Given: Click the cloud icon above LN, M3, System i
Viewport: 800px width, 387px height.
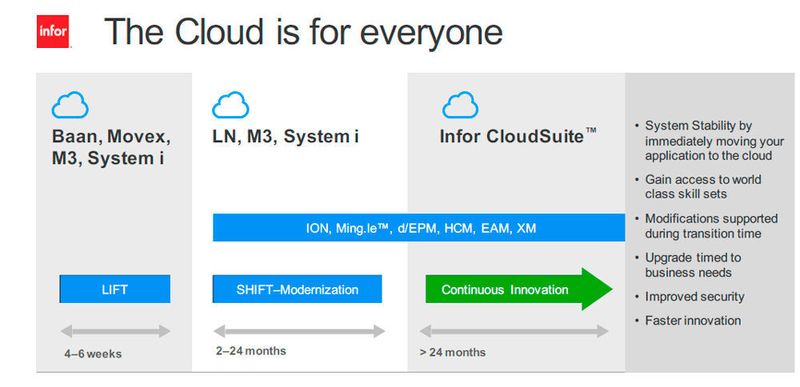Looking at the screenshot, I should 231,105.
